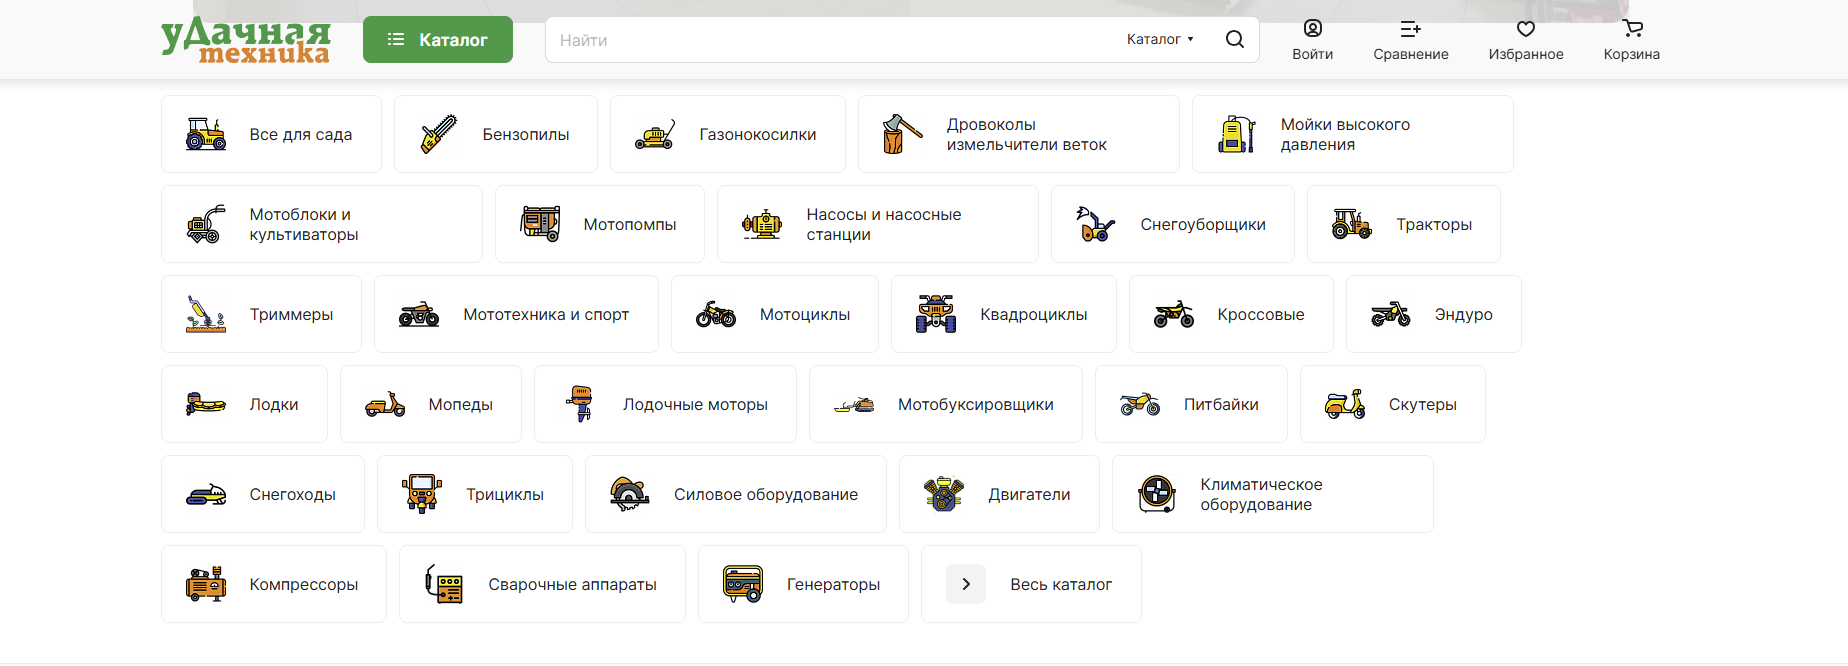
Task: Click the Компрессоры compressor icon
Action: coord(206,584)
